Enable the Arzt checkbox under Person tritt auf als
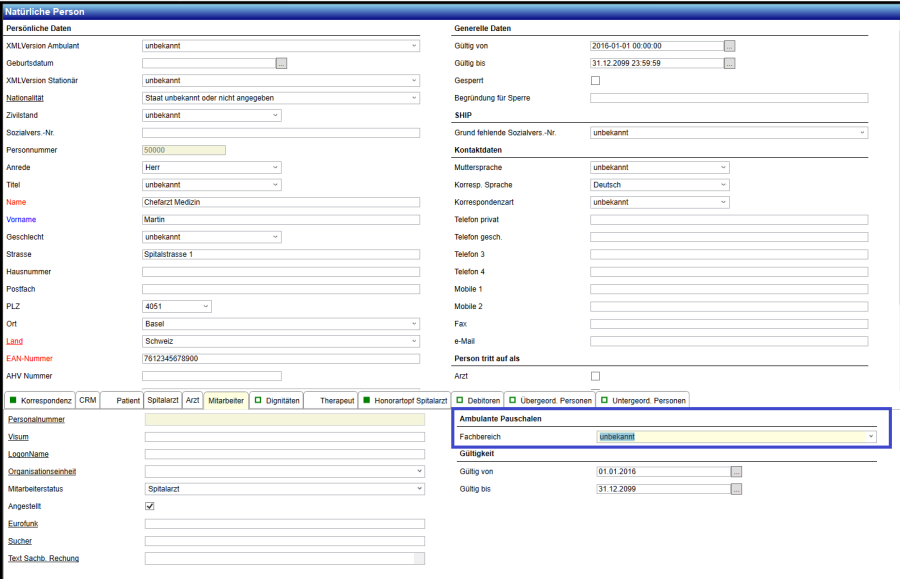Image resolution: width=900 pixels, height=579 pixels. pos(596,376)
